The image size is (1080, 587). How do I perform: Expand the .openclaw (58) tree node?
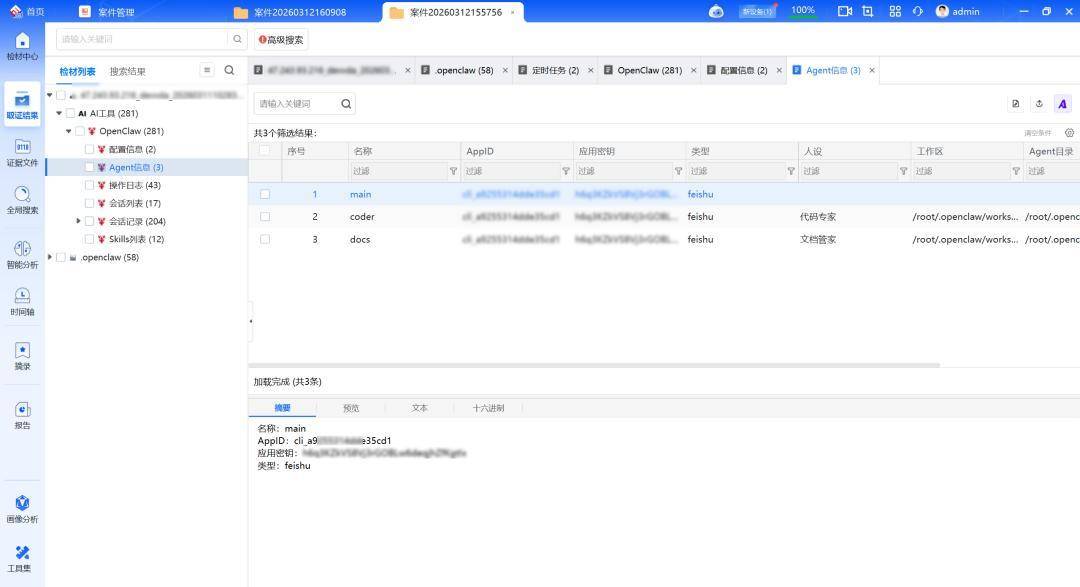tap(50, 258)
